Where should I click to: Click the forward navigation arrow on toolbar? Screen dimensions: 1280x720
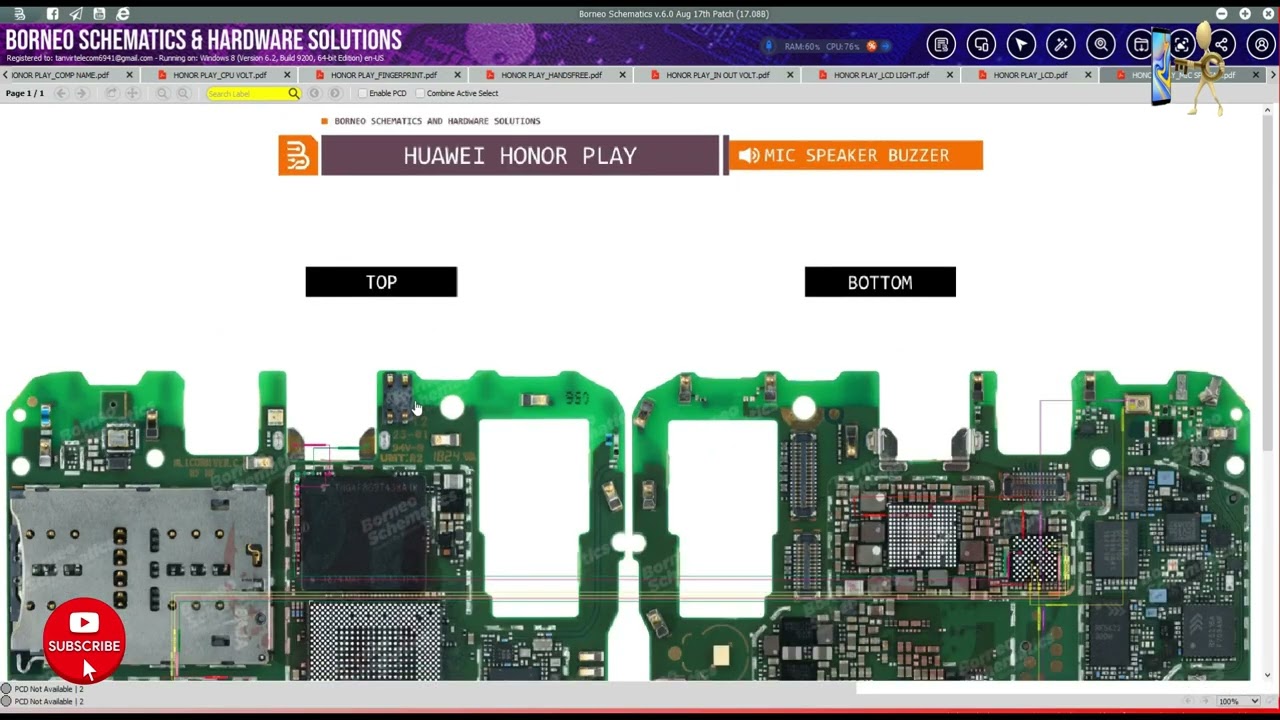pyautogui.click(x=82, y=93)
